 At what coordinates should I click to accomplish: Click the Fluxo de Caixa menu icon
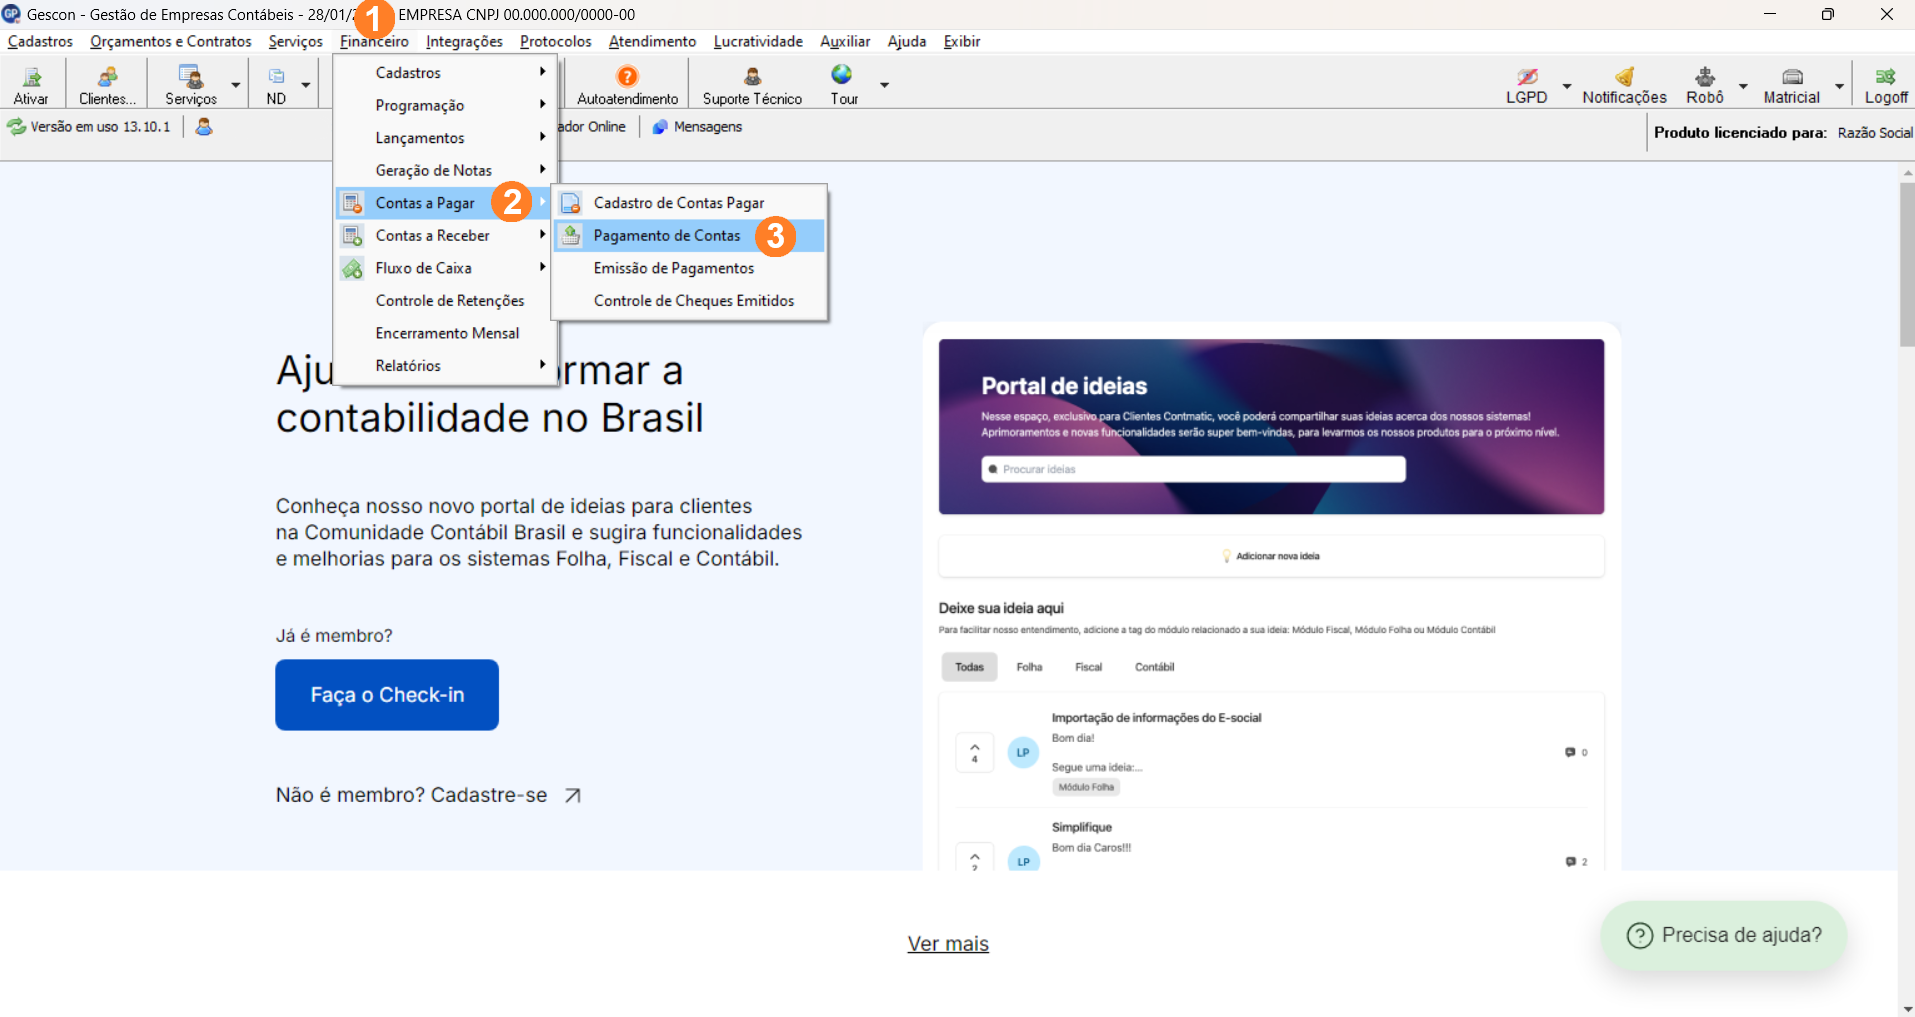coord(352,269)
